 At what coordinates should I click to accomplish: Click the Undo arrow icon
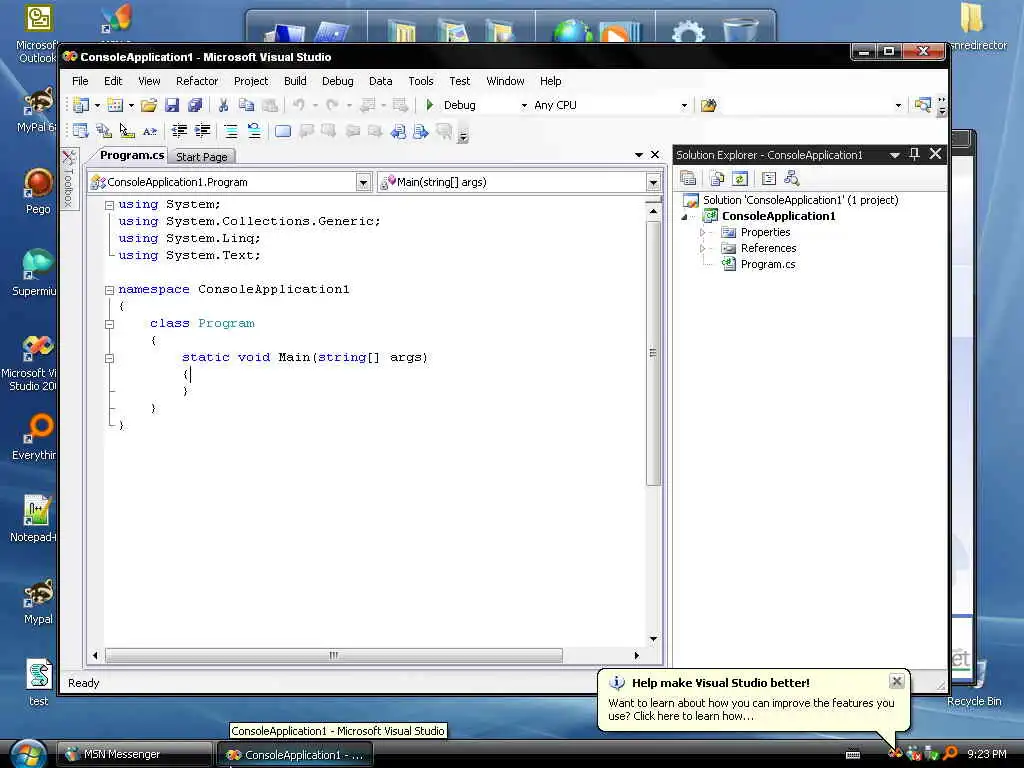pyautogui.click(x=299, y=105)
